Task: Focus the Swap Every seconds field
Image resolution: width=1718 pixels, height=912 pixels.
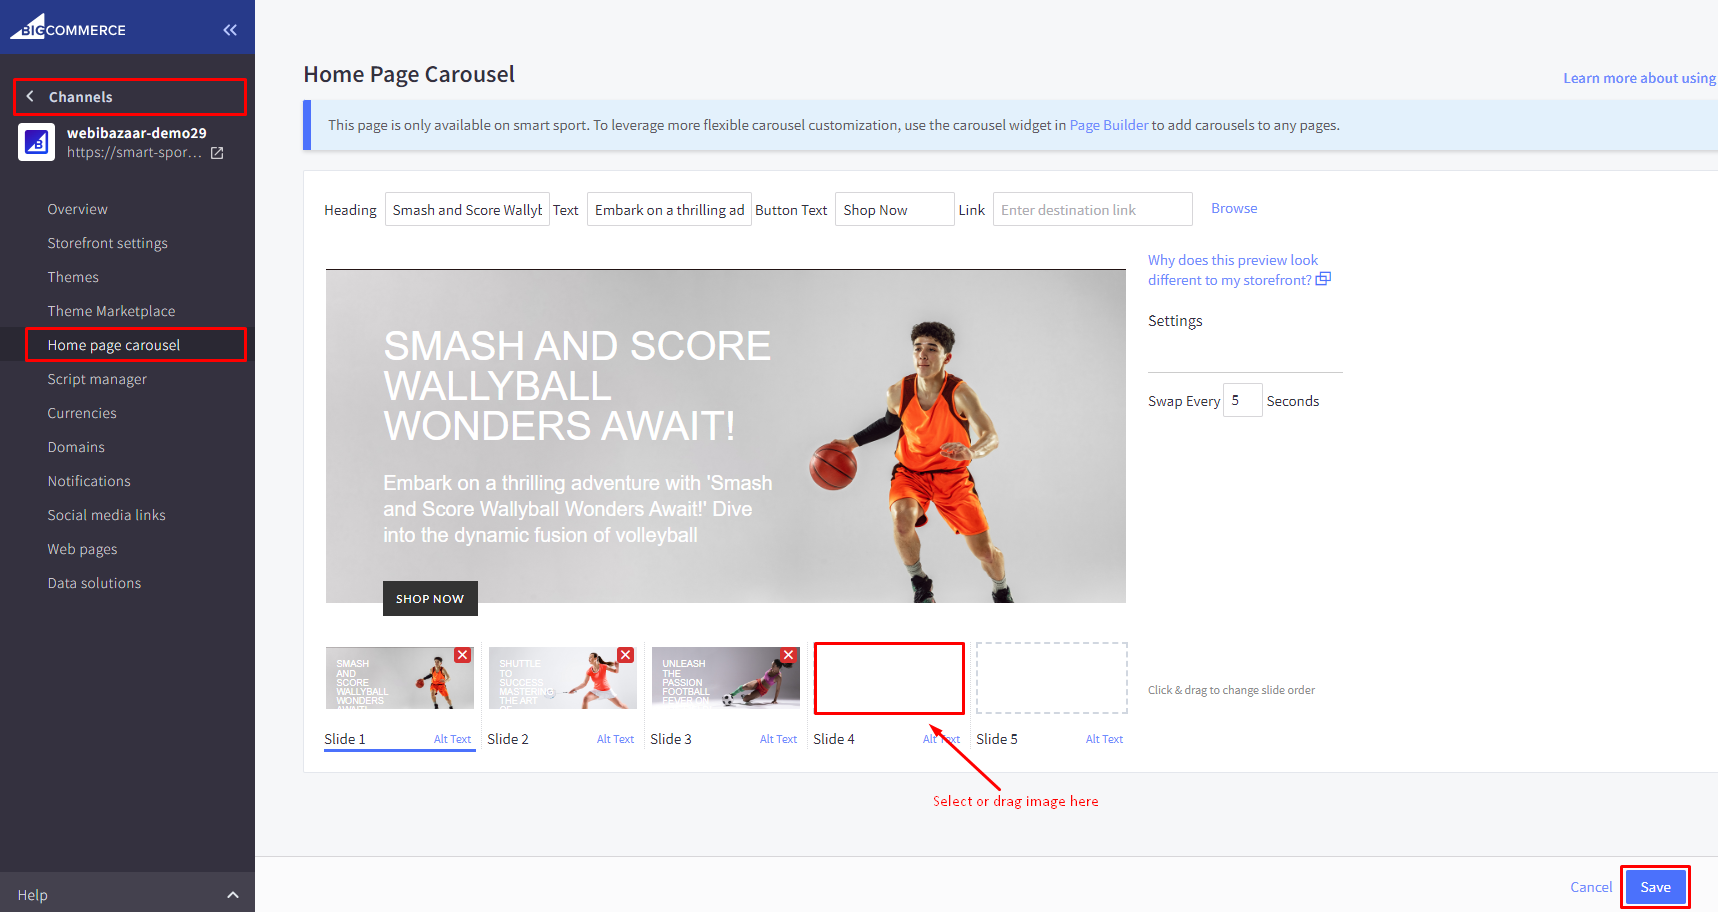Action: click(1242, 400)
